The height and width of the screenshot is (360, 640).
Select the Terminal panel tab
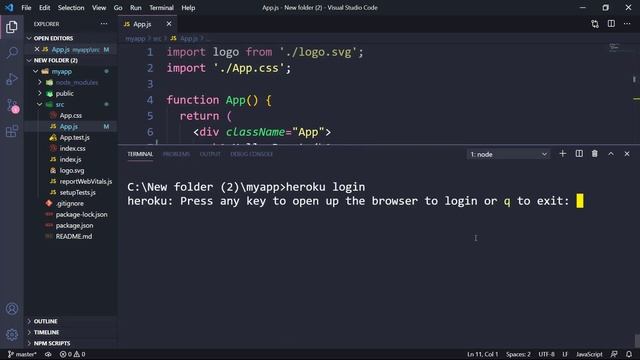click(140, 154)
